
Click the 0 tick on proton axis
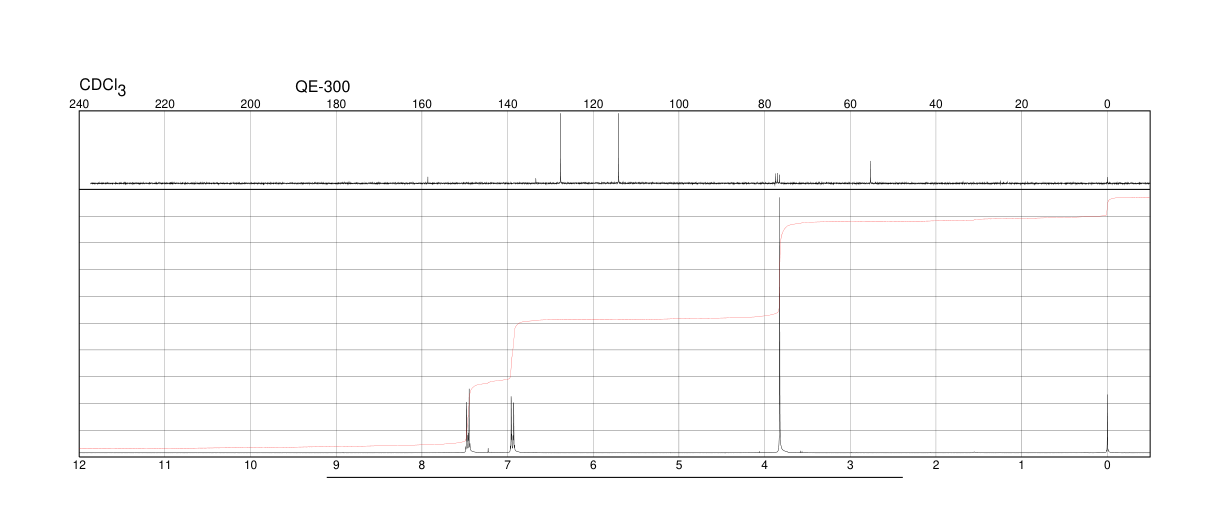pyautogui.click(x=1107, y=465)
